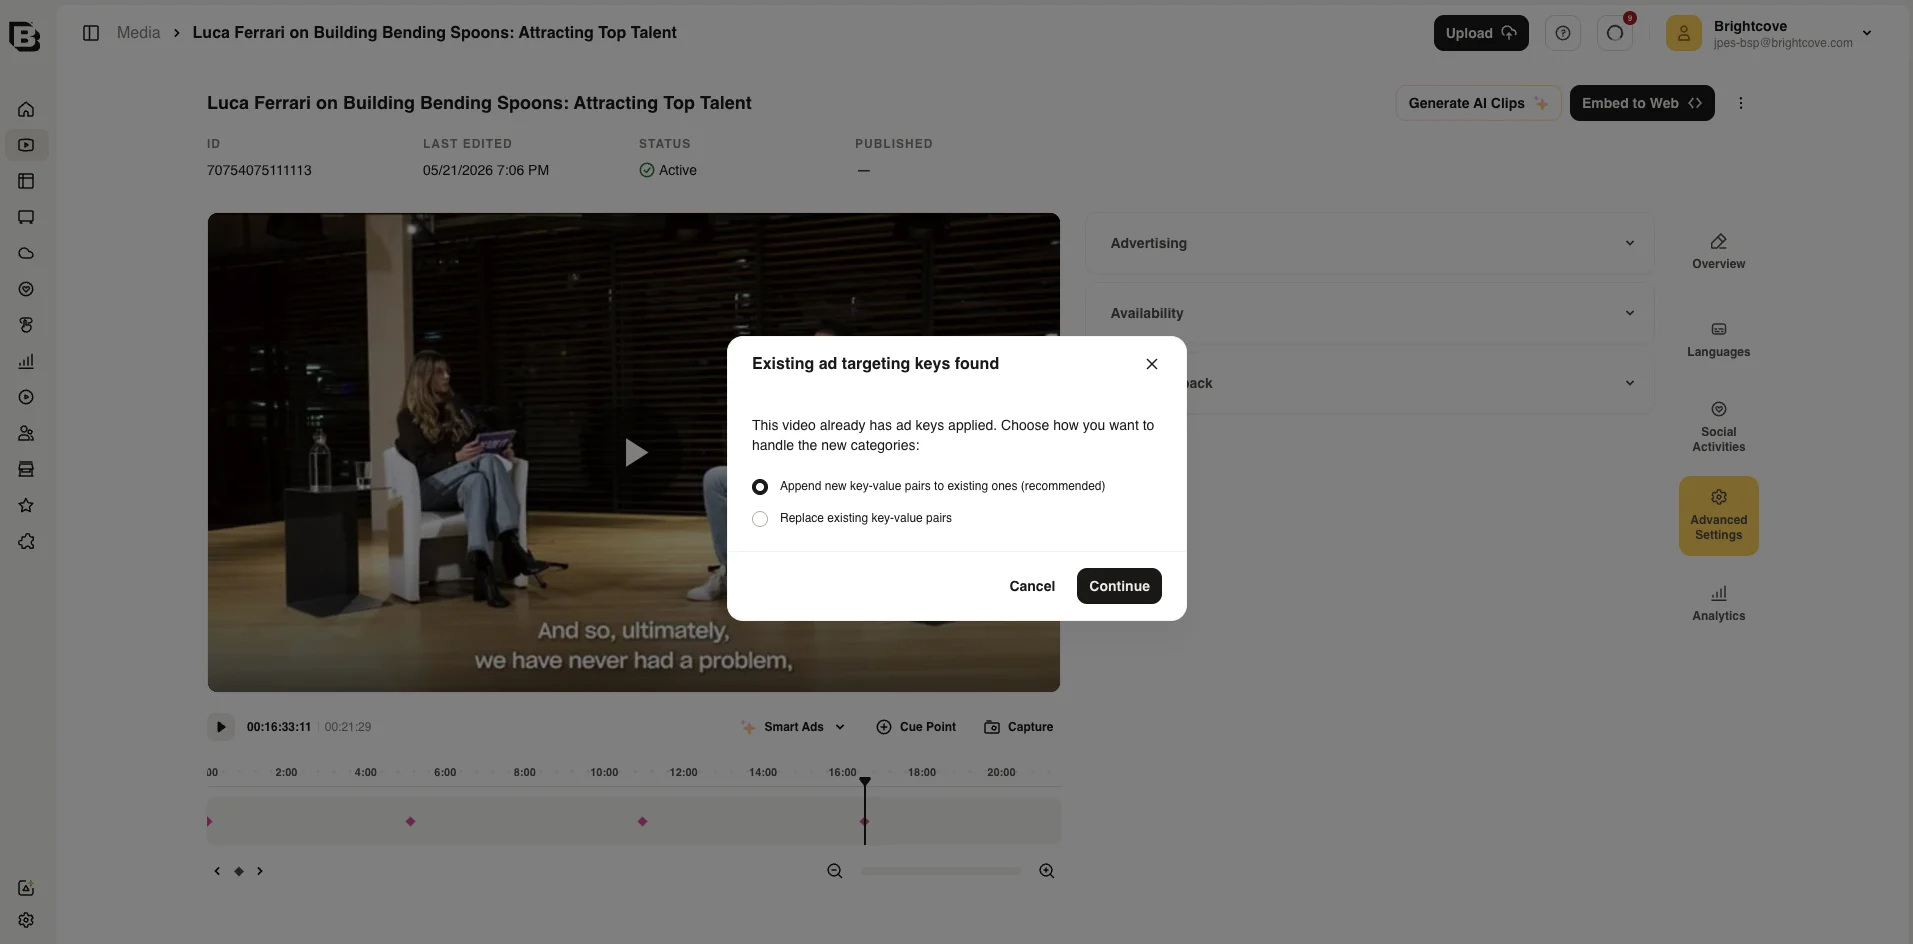
Task: Open the notifications spinner icon with badge
Action: (x=1615, y=33)
